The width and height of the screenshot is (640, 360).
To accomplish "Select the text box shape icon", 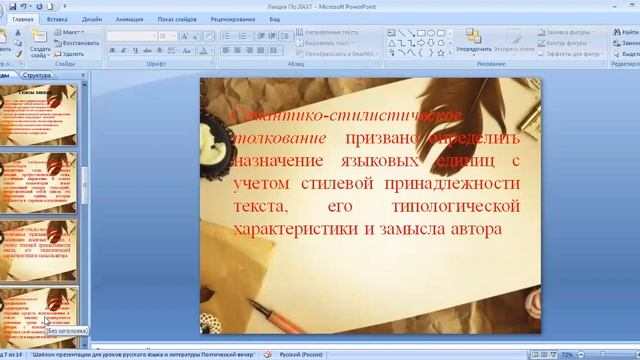I will [391, 33].
